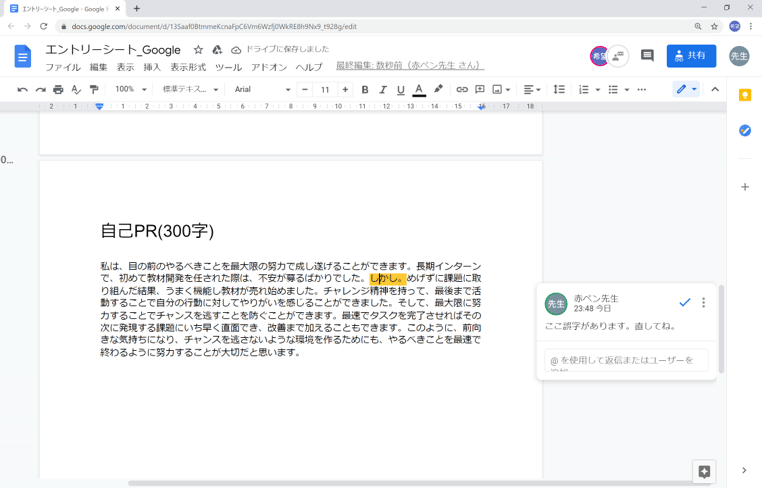Bookmark this page with star icon
The image size is (762, 488).
(x=714, y=26)
